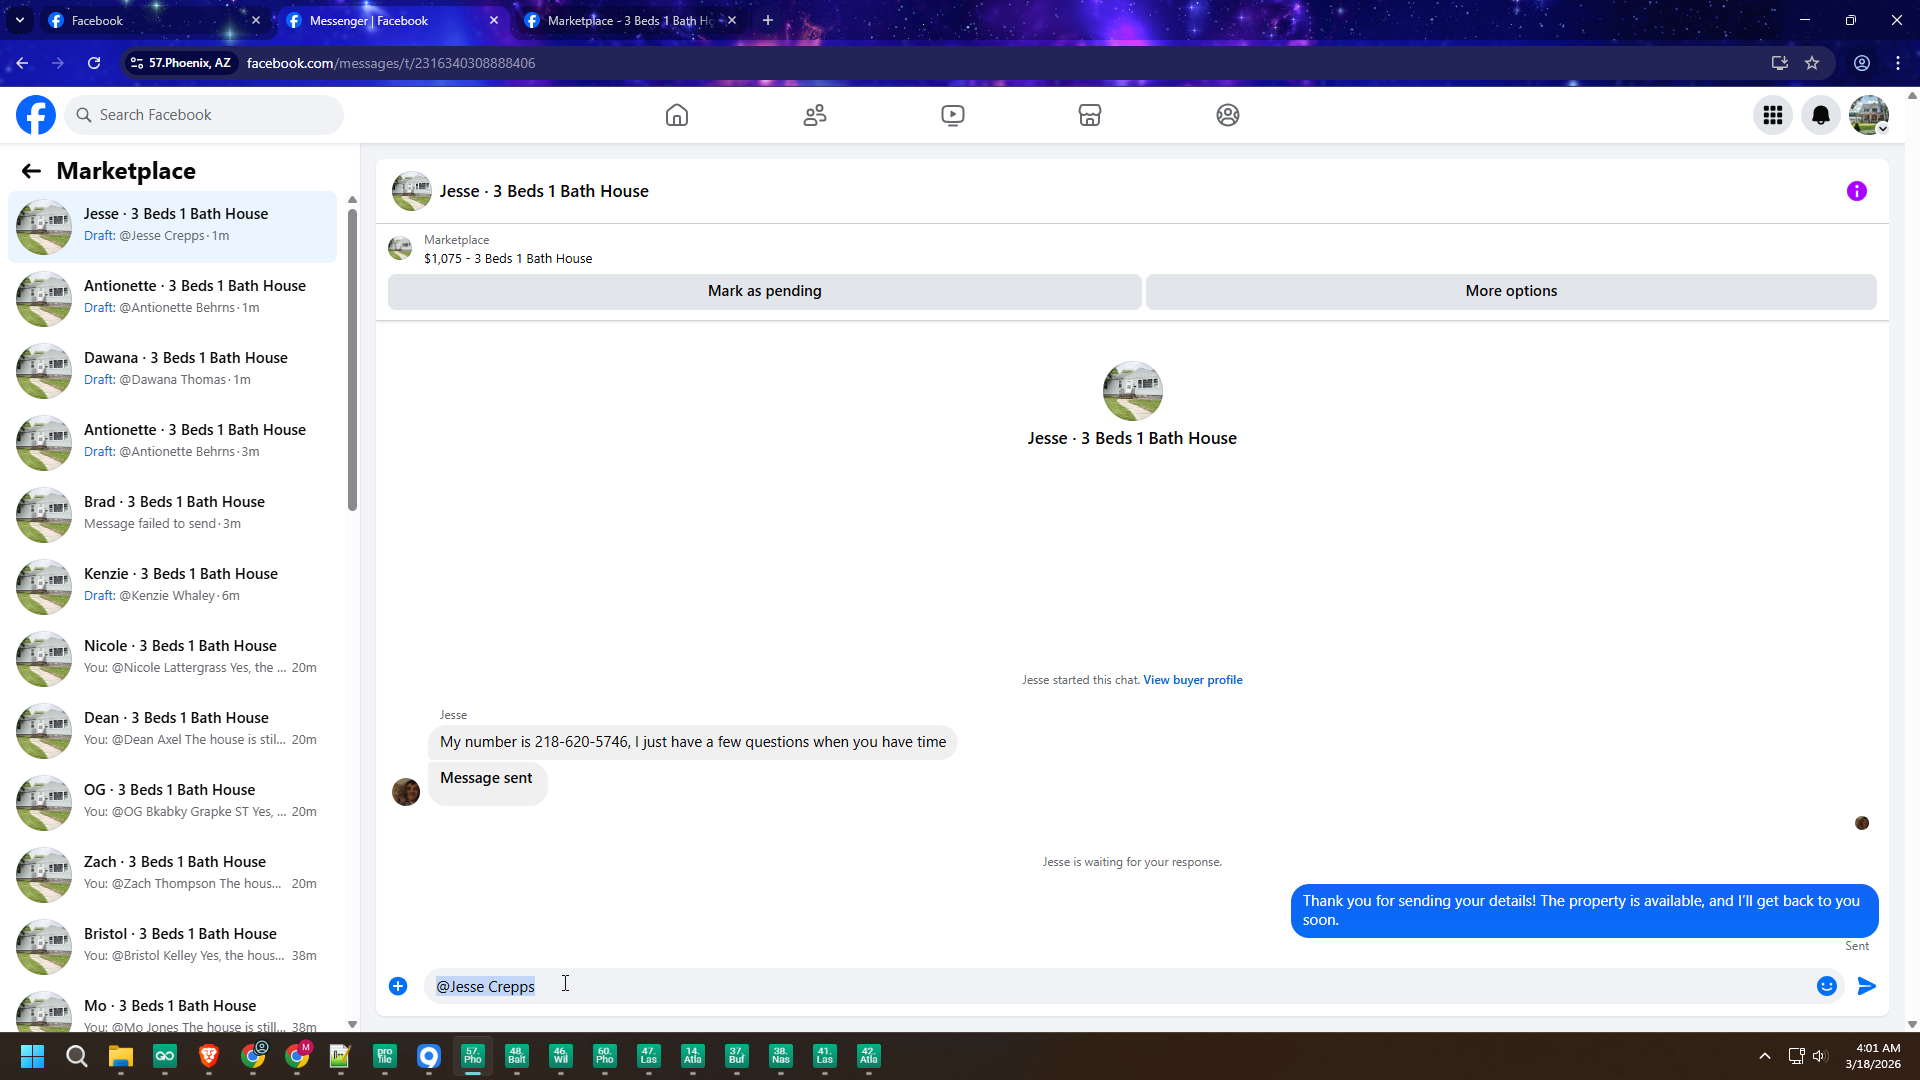Focus the Search Facebook field
Screen dimensions: 1920x1080
point(204,115)
